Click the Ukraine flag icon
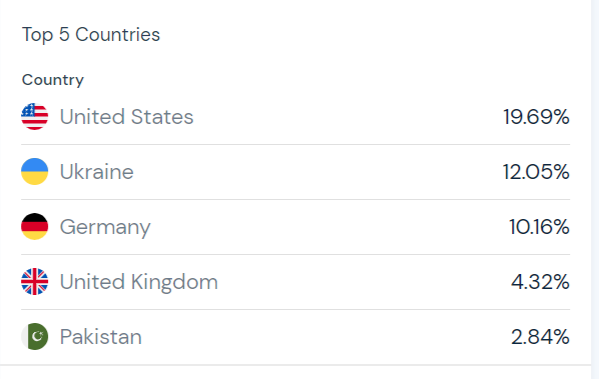Viewport: 599px width, 379px height. (35, 172)
